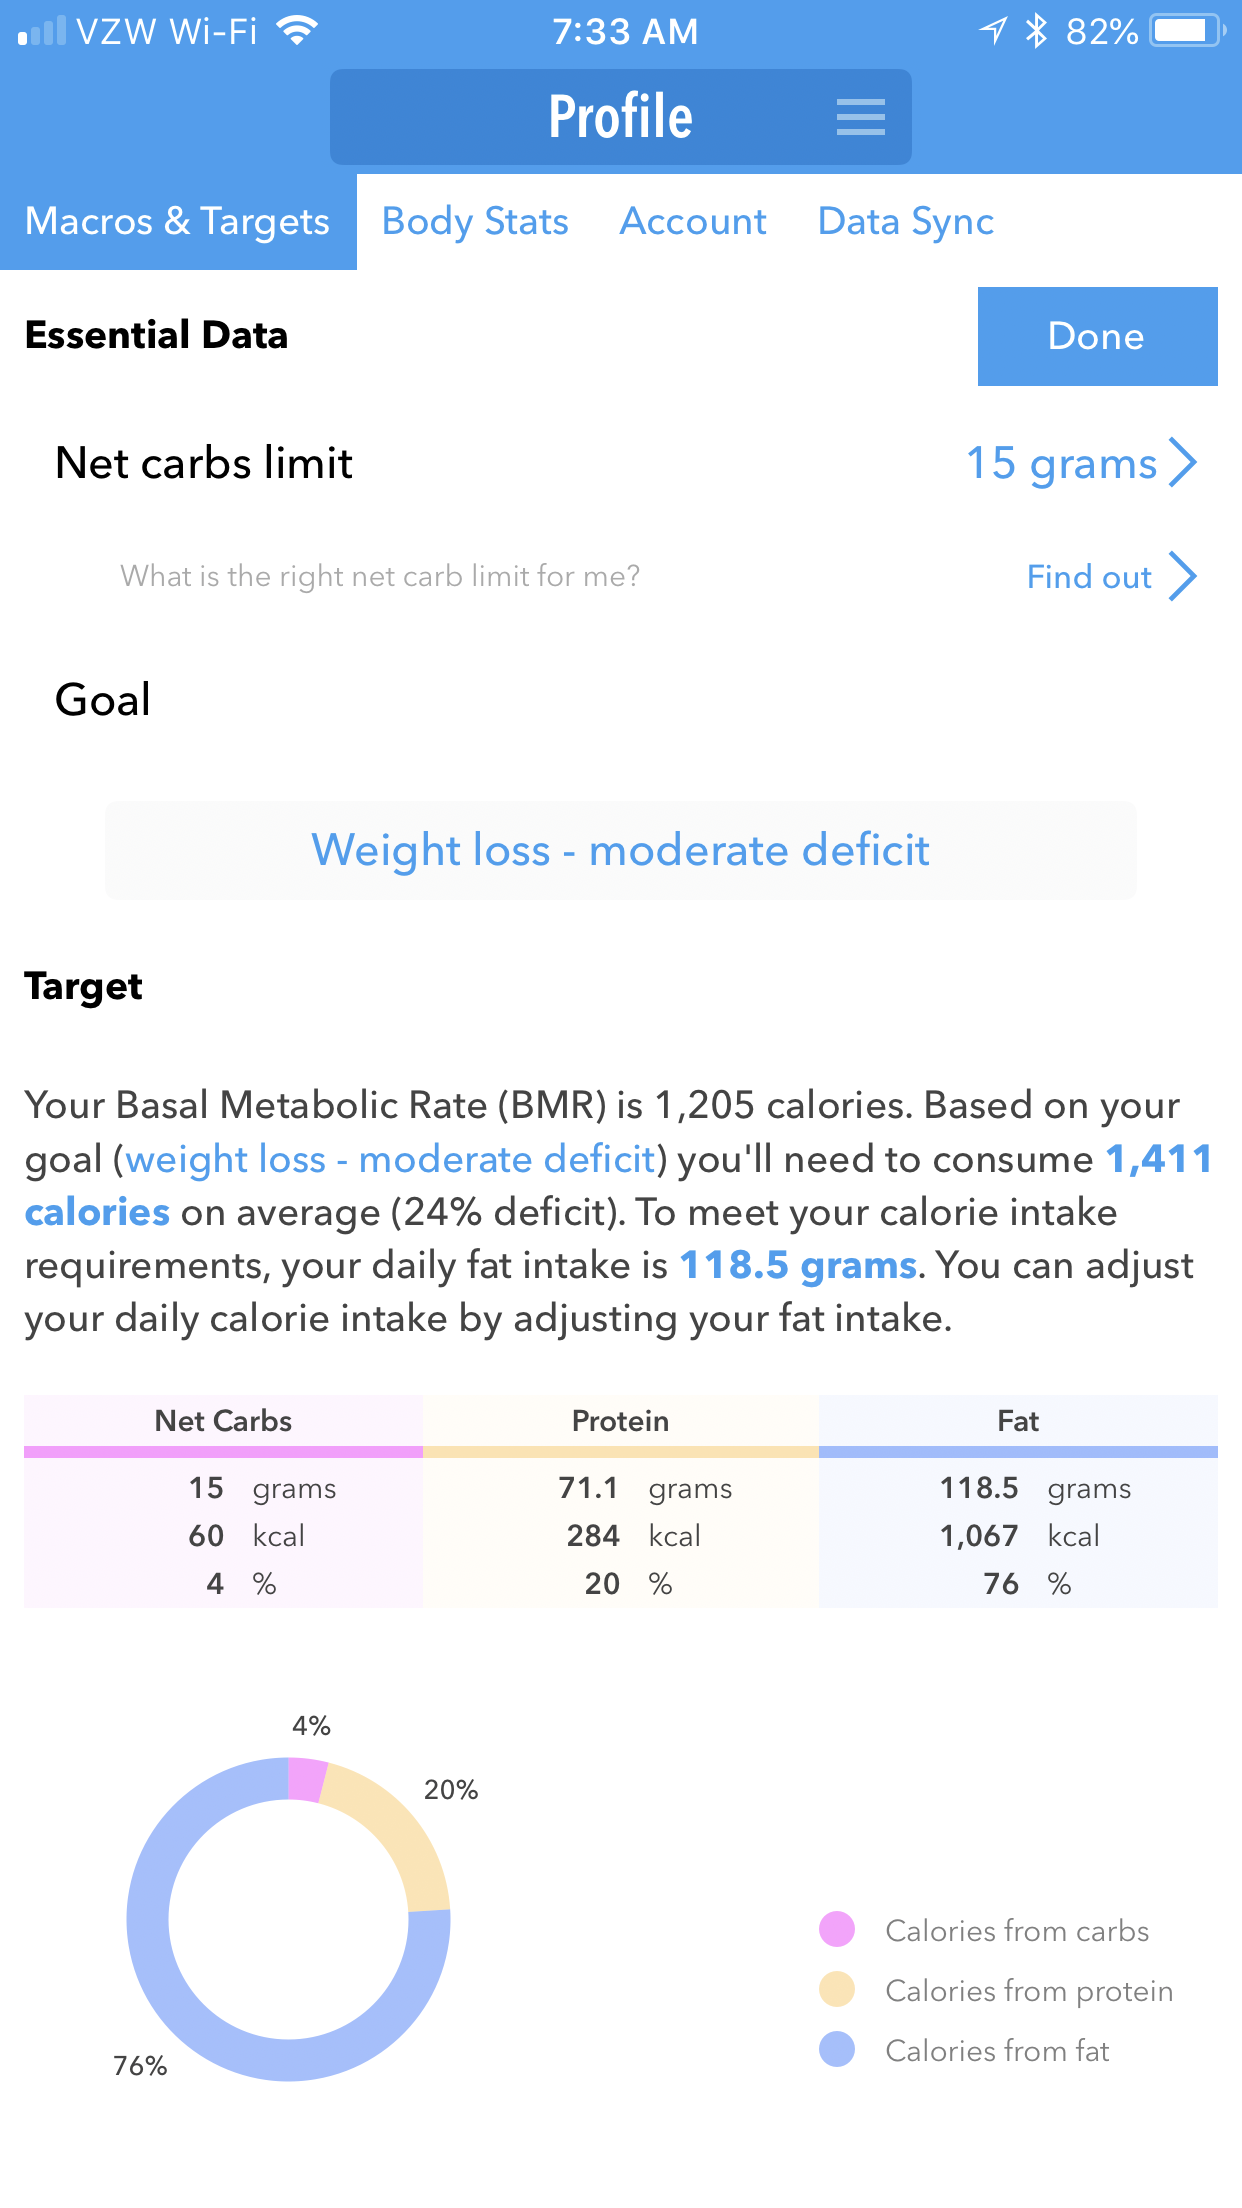The width and height of the screenshot is (1242, 2208).
Task: Tap the 118.5 grams fat intake link
Action: [798, 1265]
